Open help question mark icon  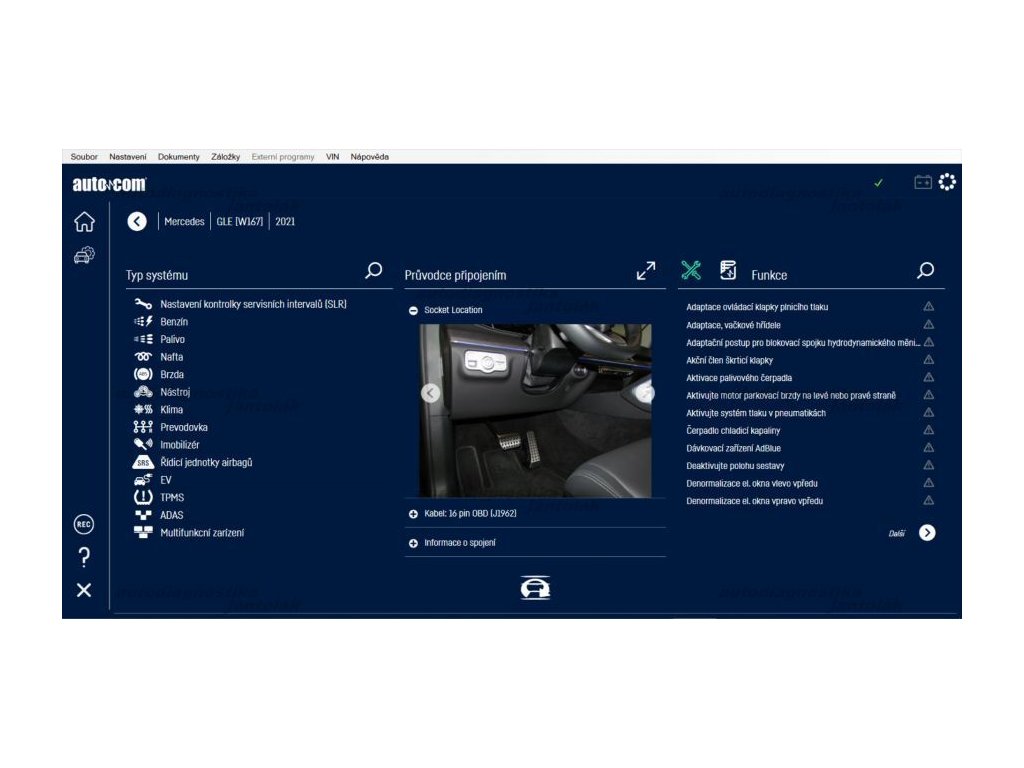pyautogui.click(x=84, y=557)
